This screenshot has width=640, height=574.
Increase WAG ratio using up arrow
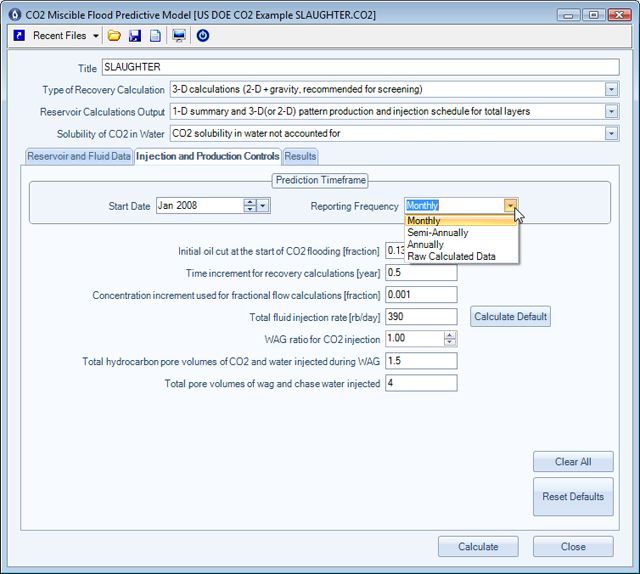point(450,336)
